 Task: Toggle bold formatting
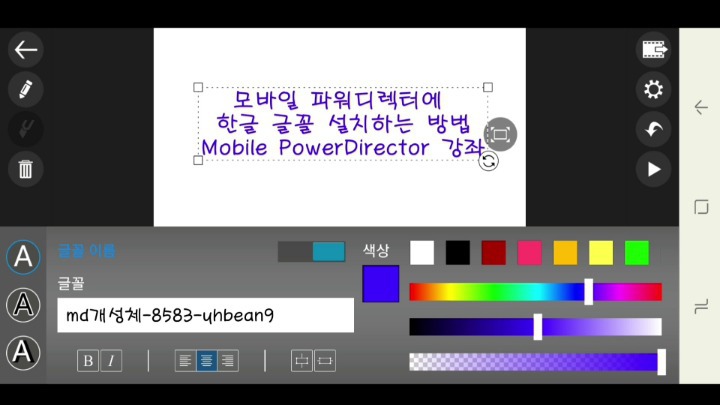[x=88, y=360]
